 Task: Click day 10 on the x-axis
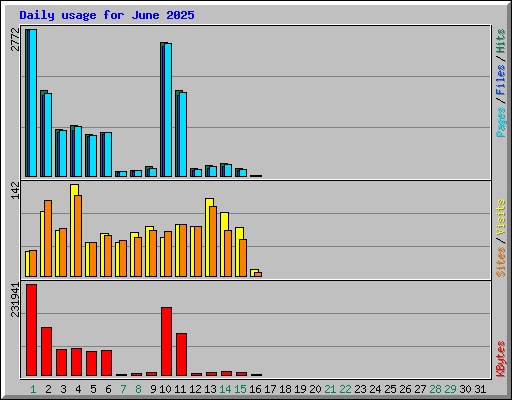pos(165,389)
